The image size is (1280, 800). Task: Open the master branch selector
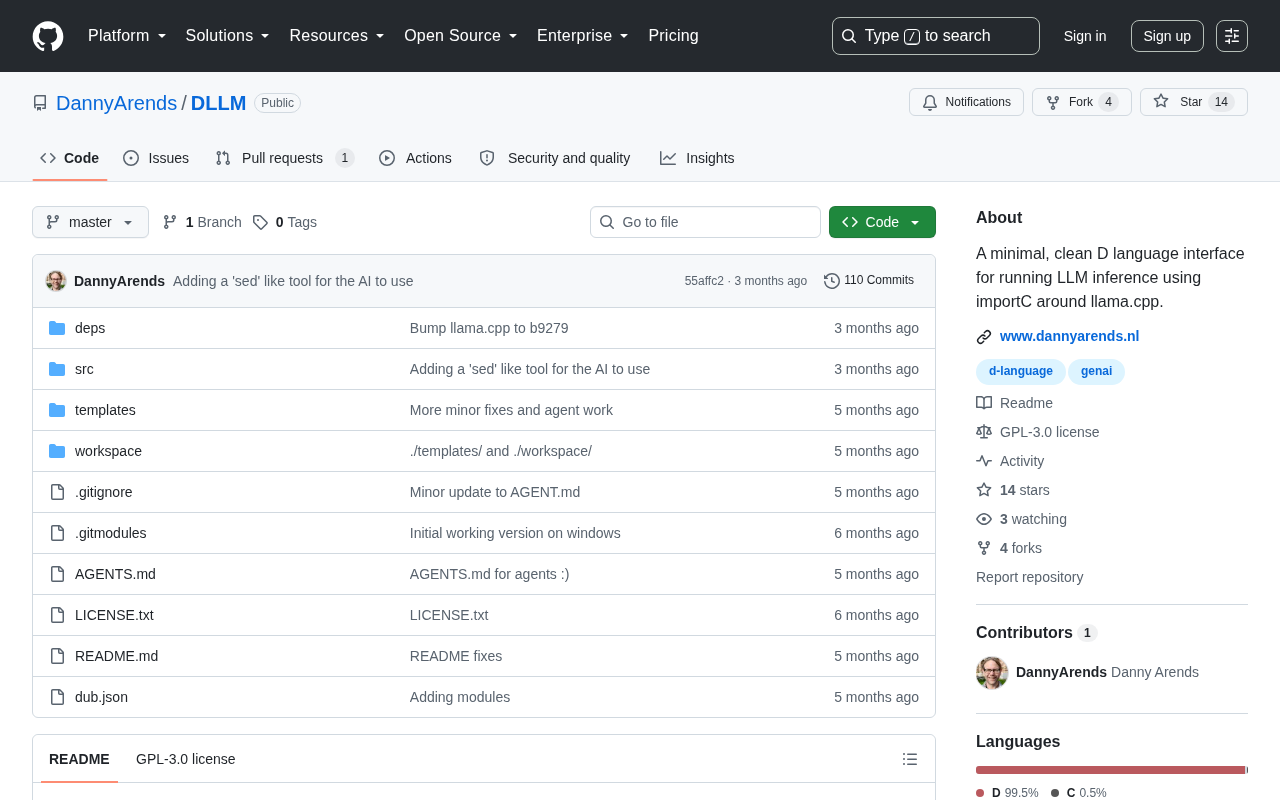click(90, 222)
